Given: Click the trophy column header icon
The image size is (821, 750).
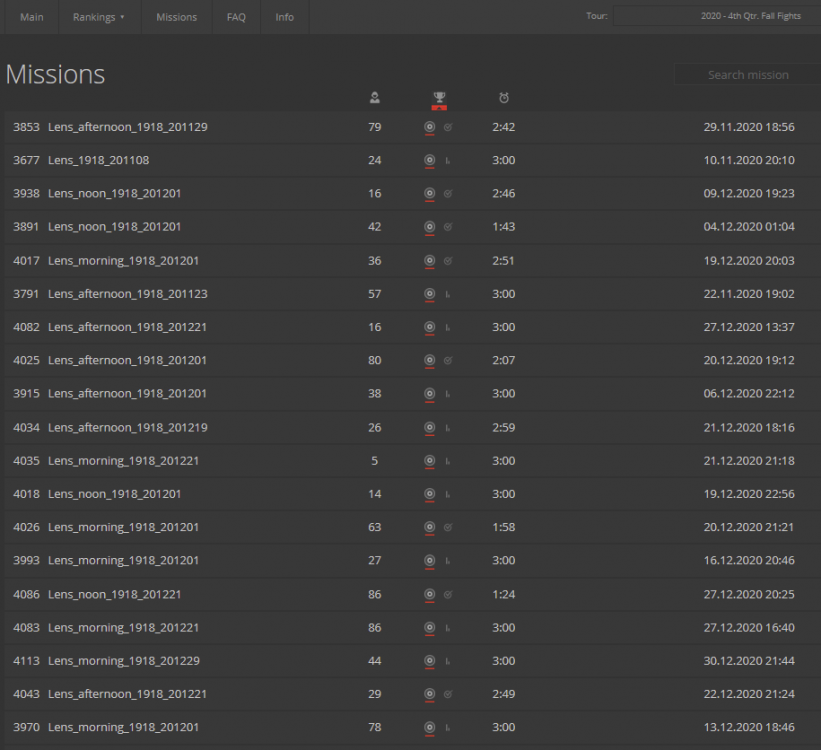Looking at the screenshot, I should click(x=439, y=97).
